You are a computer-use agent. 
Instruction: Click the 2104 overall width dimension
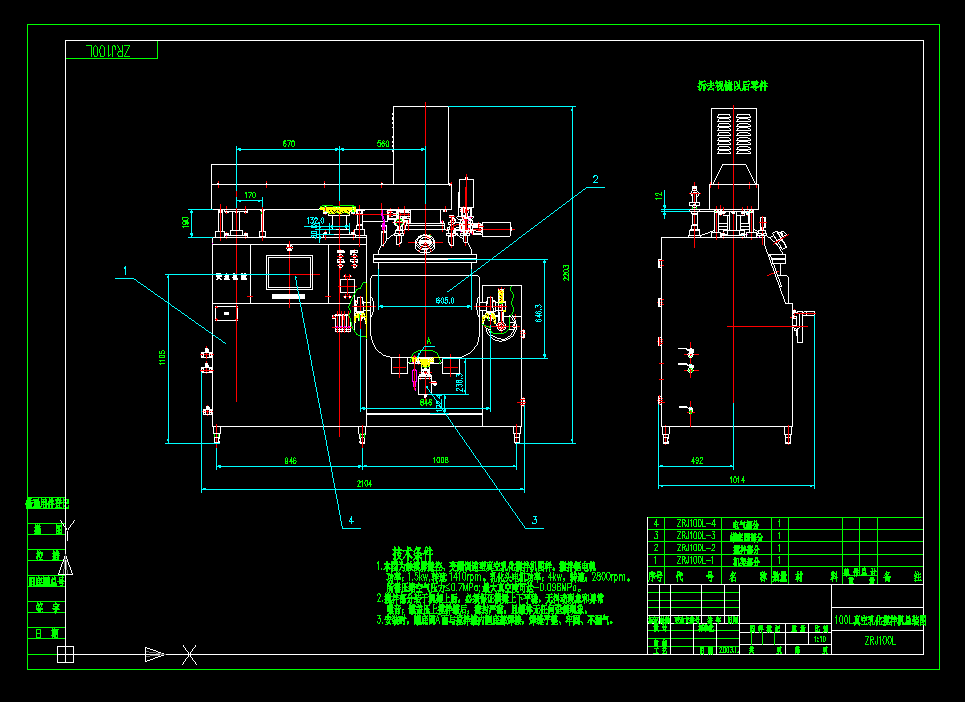click(x=364, y=484)
